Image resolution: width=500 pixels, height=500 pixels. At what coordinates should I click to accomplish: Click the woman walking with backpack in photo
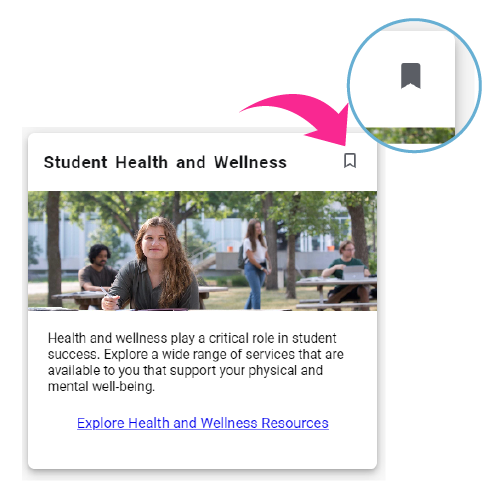255,263
